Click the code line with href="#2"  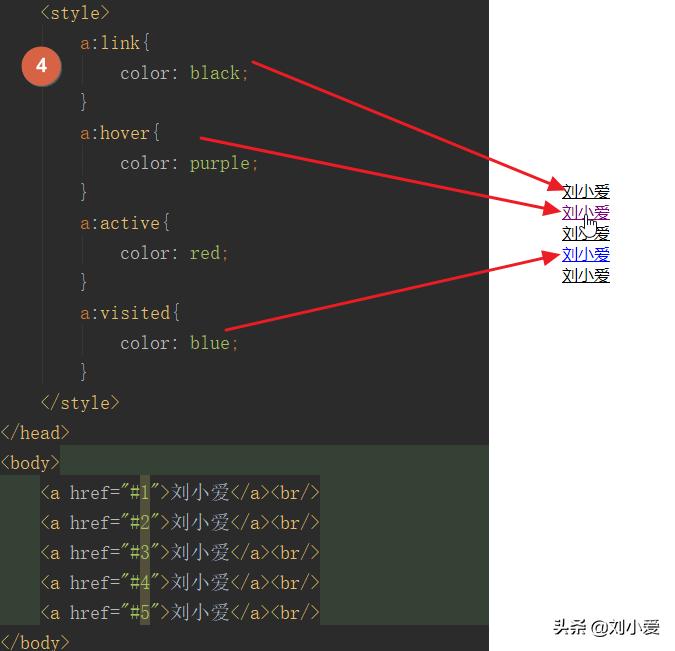(x=180, y=523)
